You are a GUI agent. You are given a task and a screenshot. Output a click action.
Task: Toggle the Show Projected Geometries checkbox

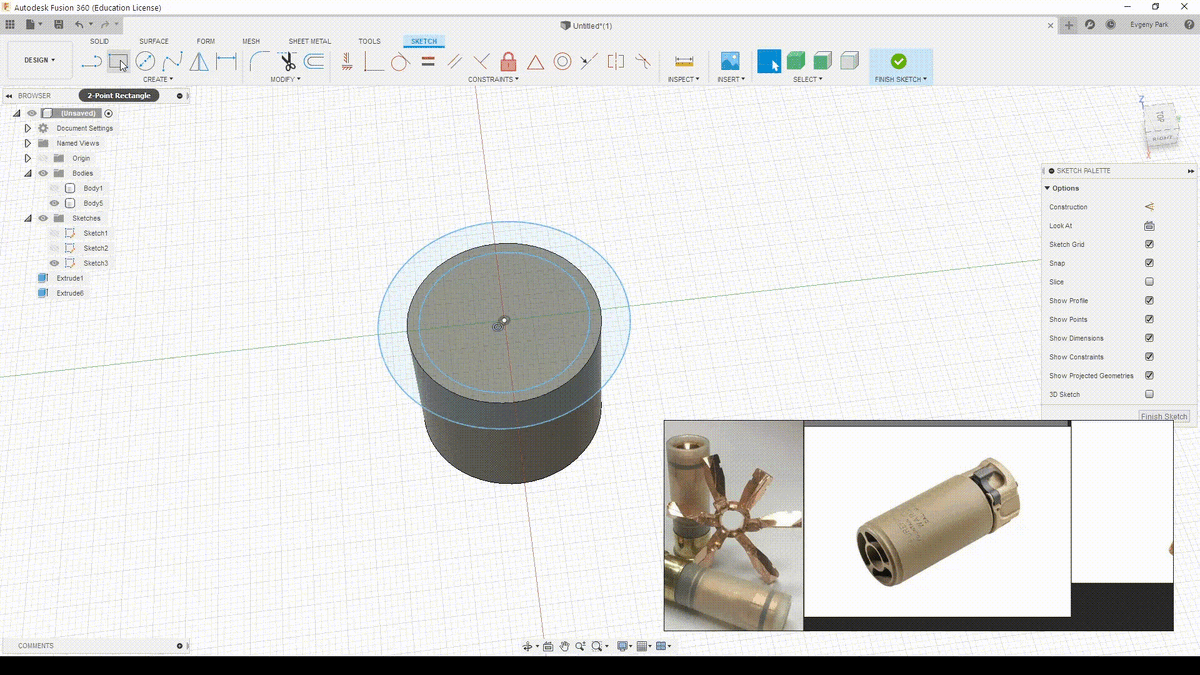pos(1149,375)
